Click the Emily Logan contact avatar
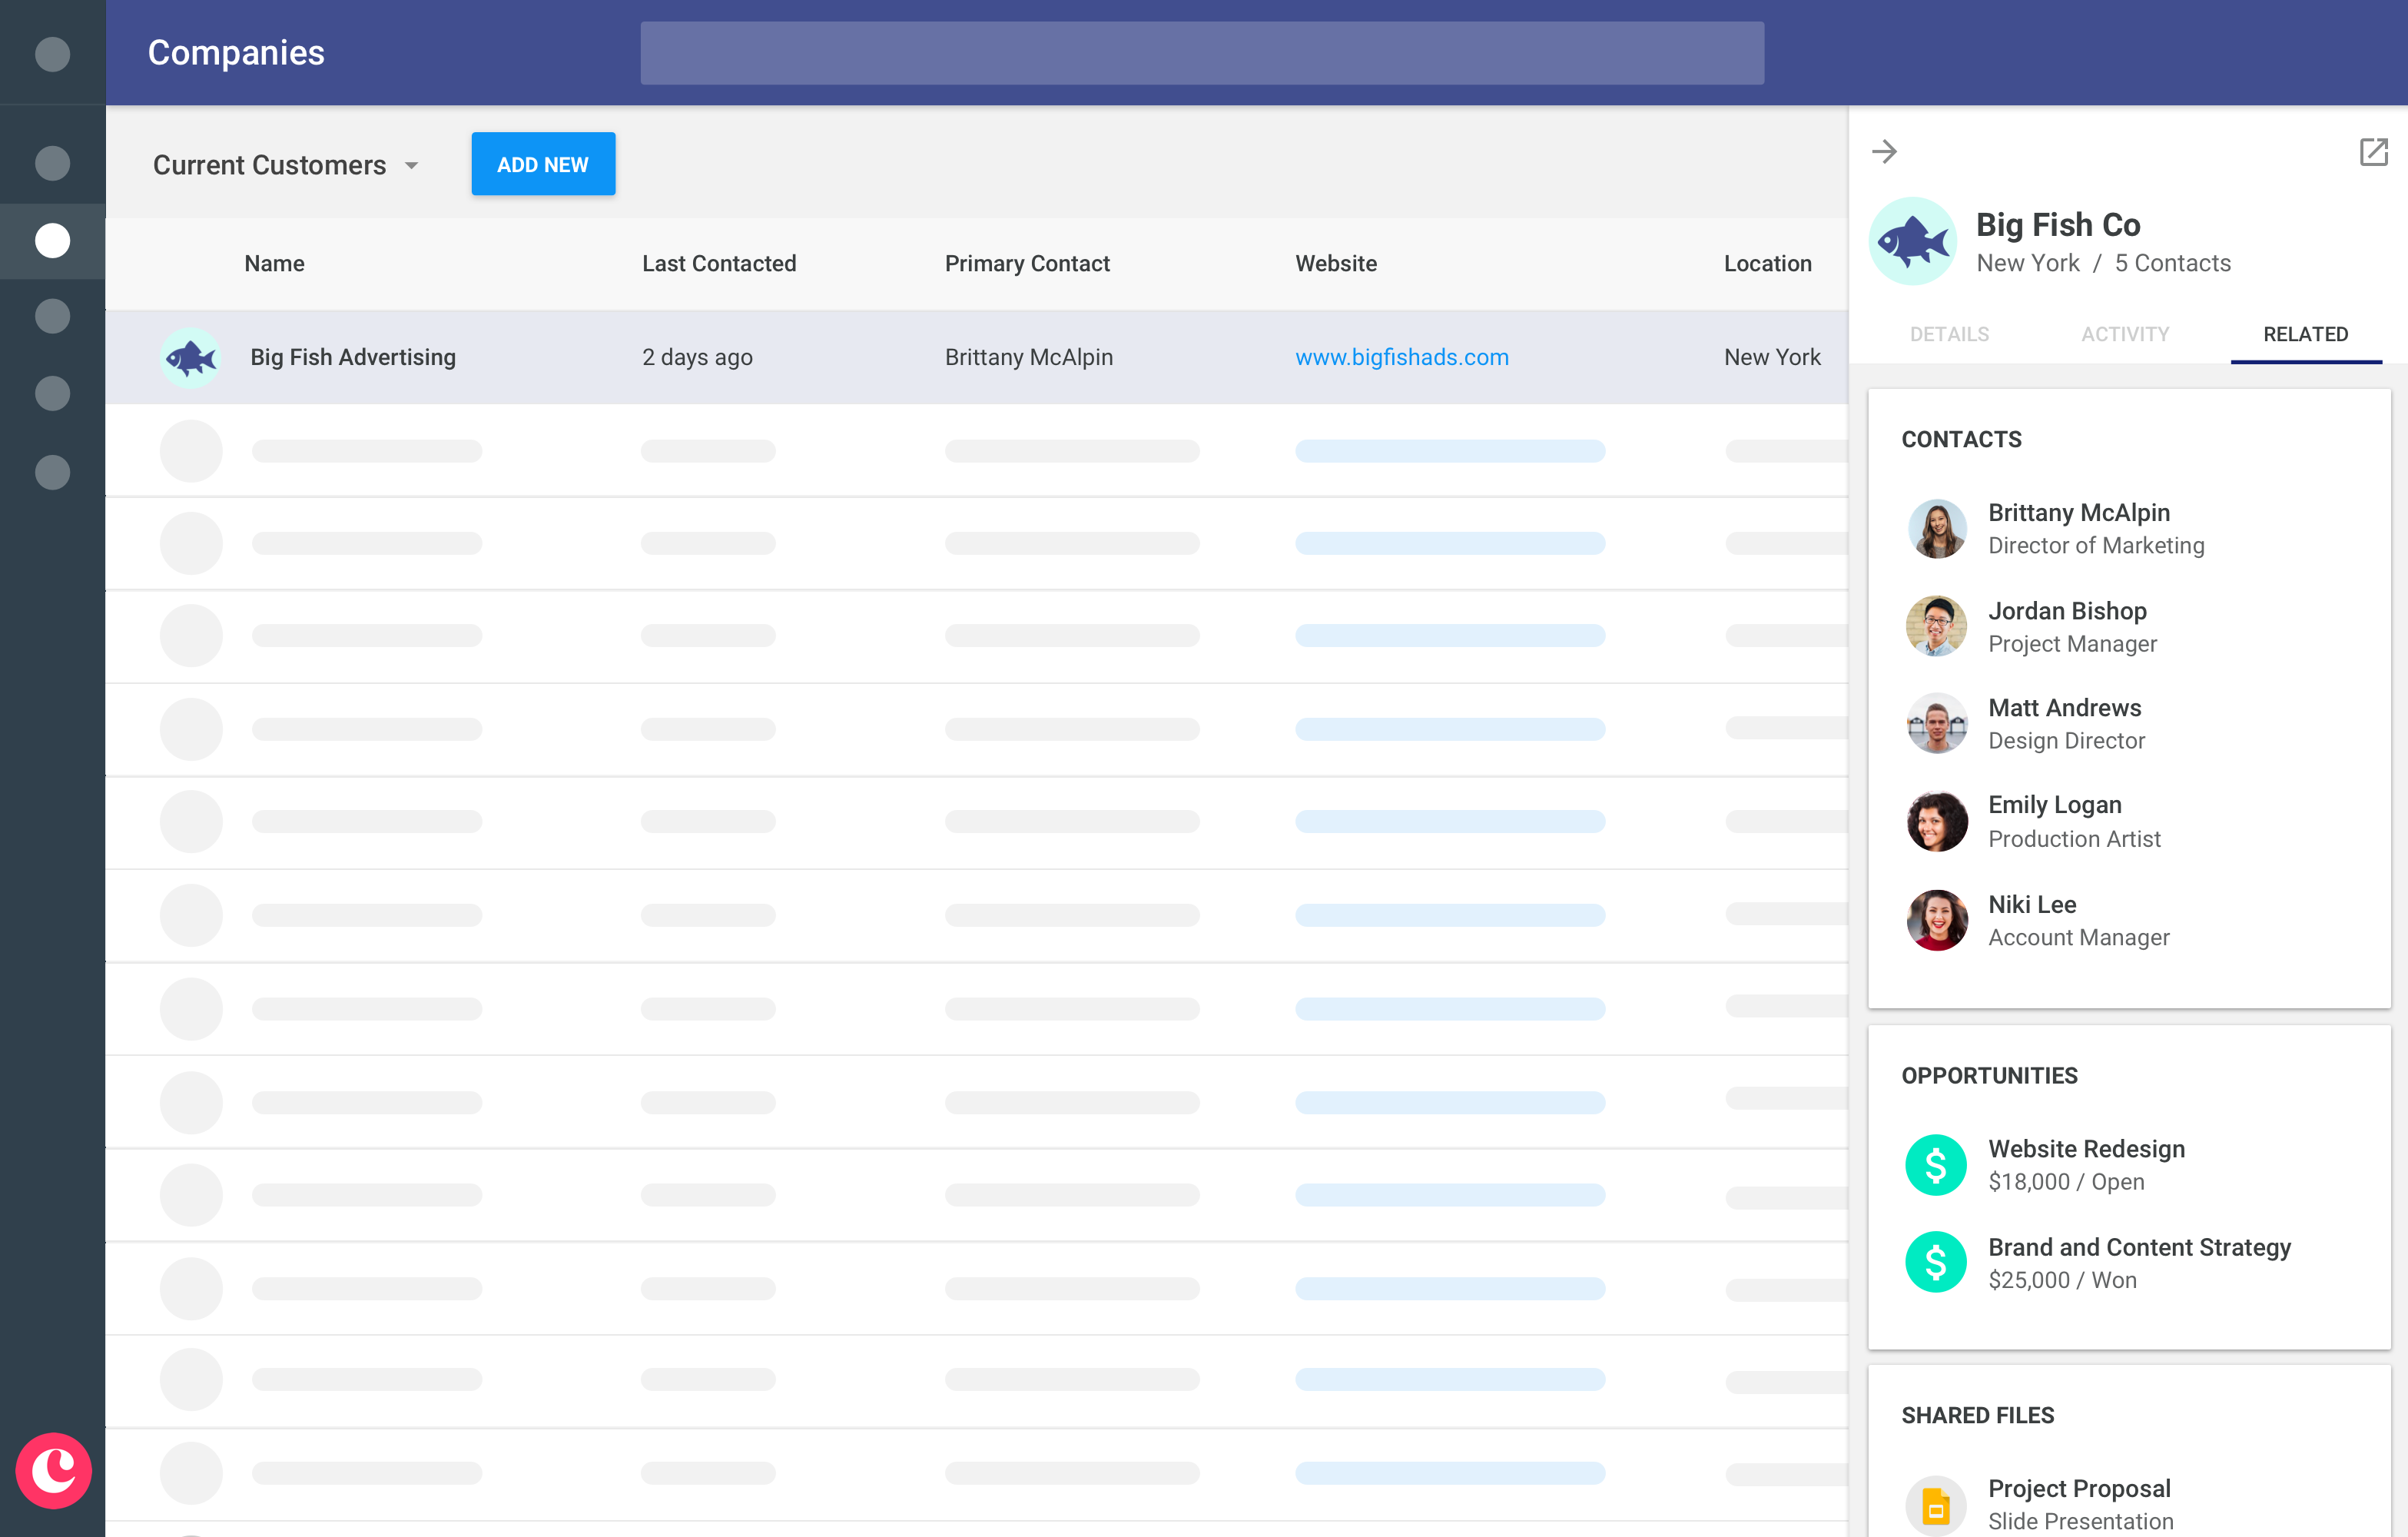Screen dimensions: 2408x1537 point(1936,819)
